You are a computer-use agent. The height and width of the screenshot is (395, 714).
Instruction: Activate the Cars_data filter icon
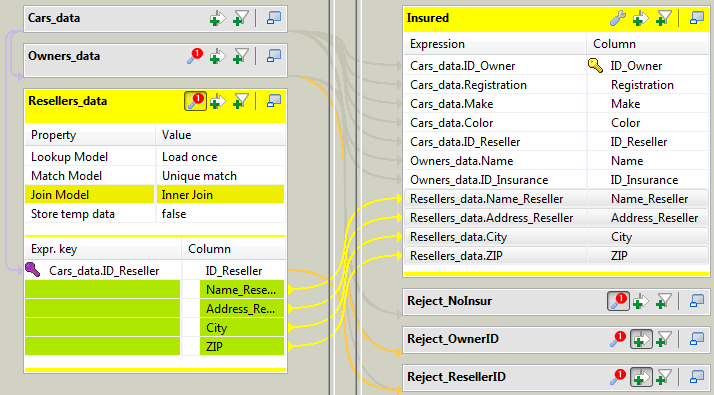click(x=240, y=18)
